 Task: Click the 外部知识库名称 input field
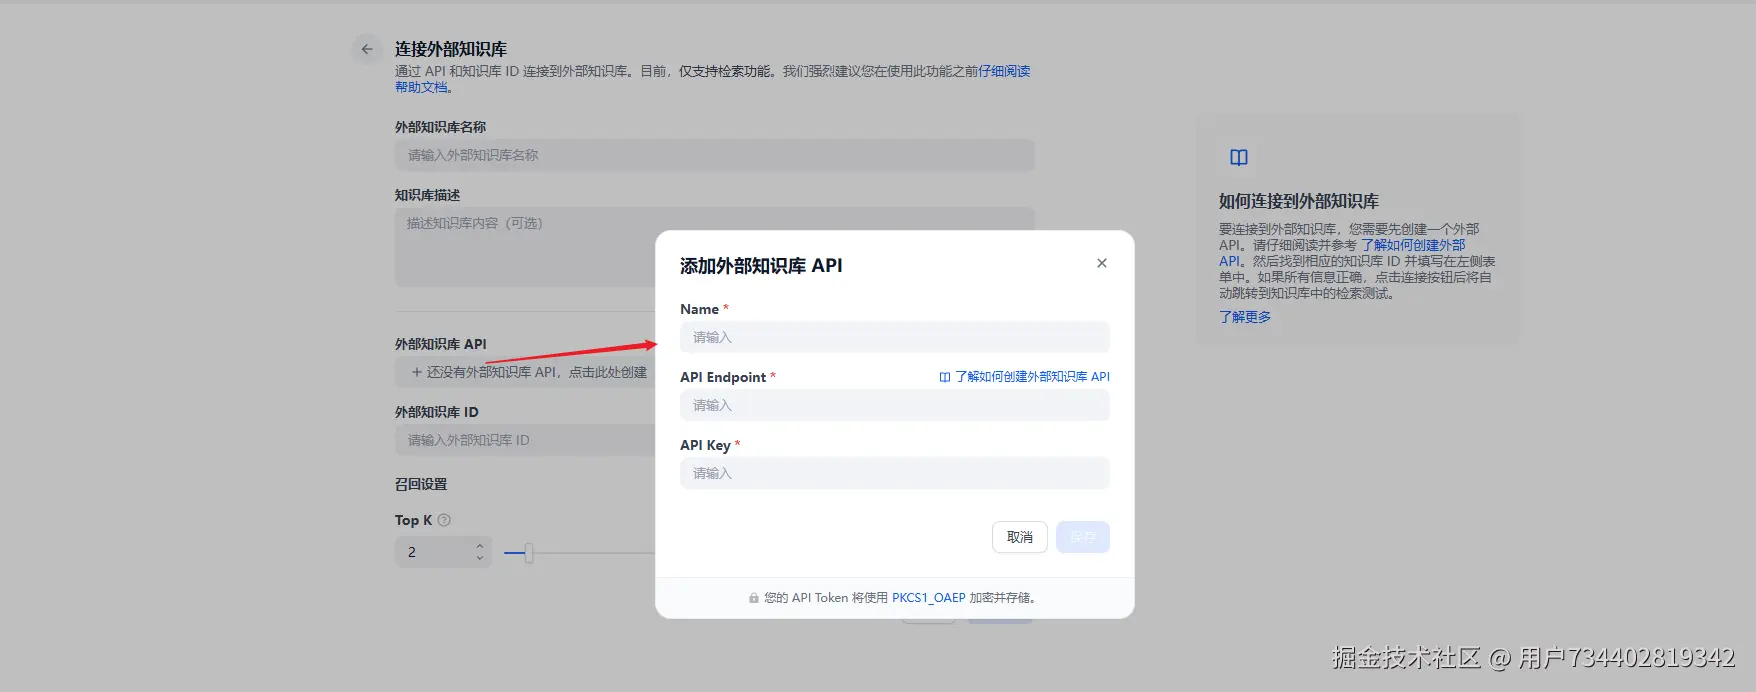(714, 155)
